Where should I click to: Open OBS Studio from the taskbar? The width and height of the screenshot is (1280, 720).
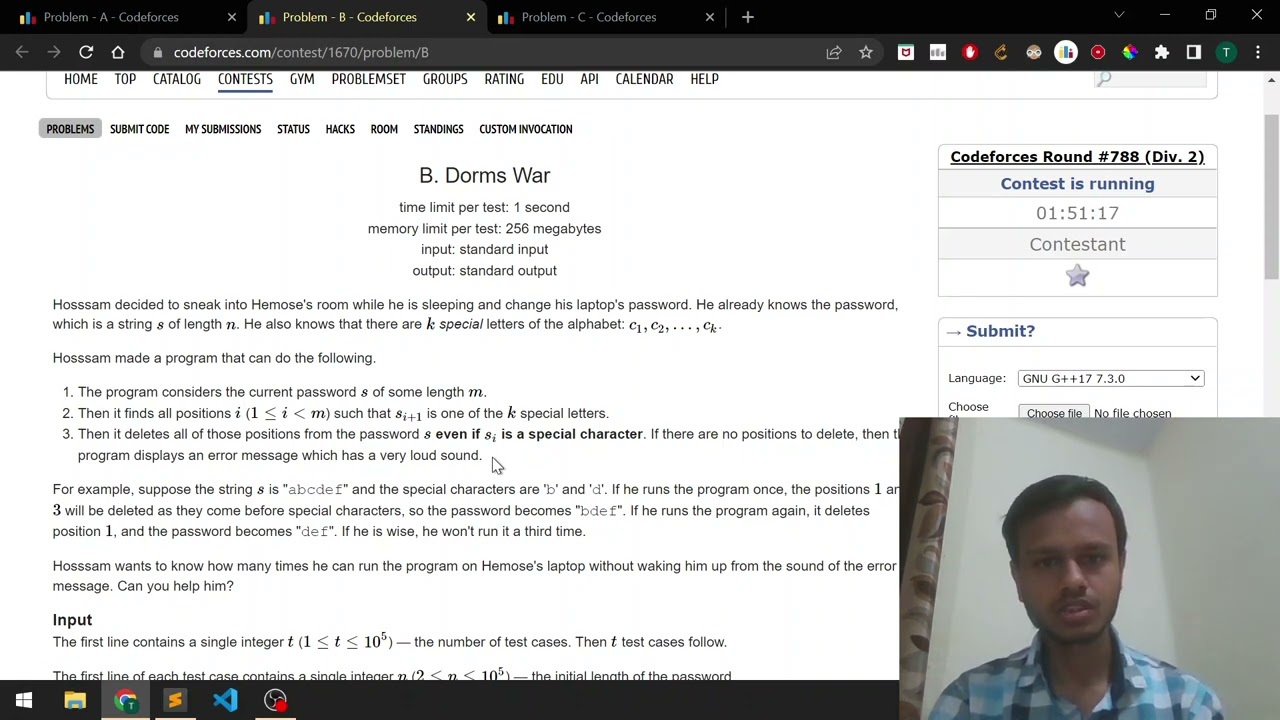pyautogui.click(x=275, y=700)
